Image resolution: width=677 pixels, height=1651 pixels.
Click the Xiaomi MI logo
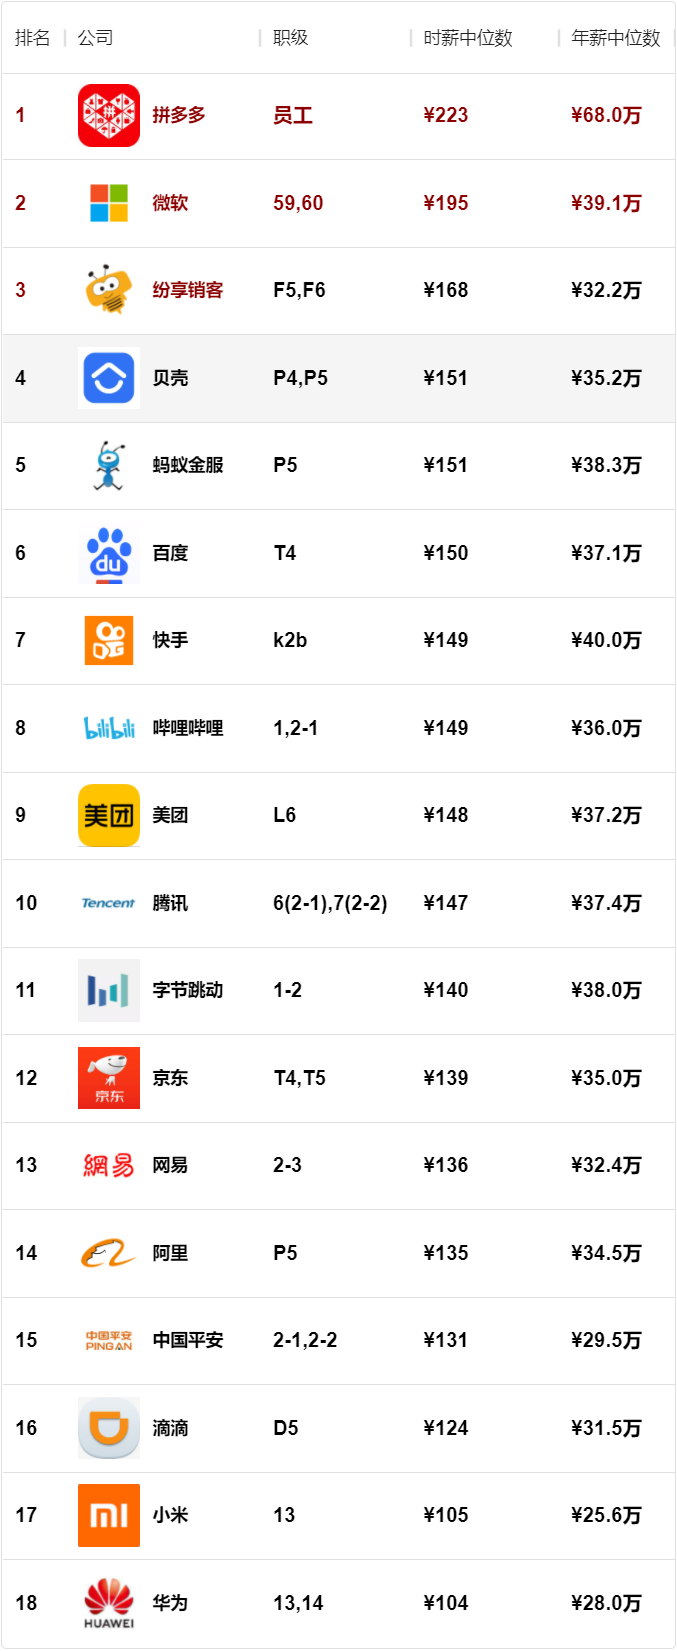pos(109,1516)
